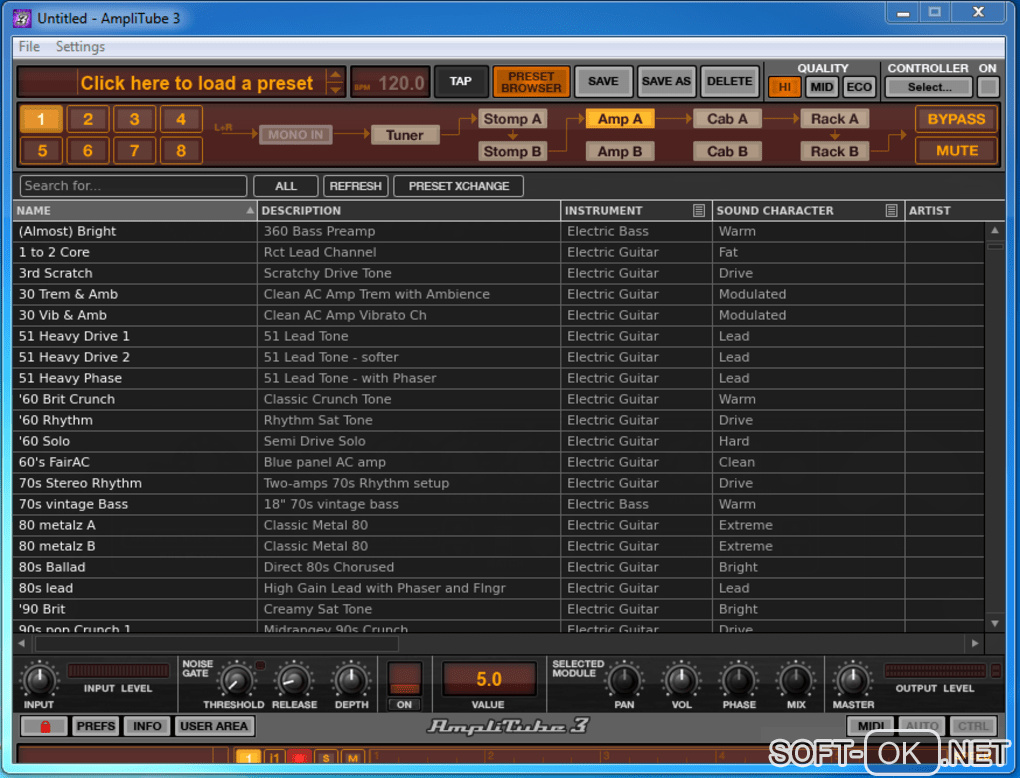Click the horizontal scrollbar right arrow
This screenshot has width=1020, height=778.
(974, 643)
